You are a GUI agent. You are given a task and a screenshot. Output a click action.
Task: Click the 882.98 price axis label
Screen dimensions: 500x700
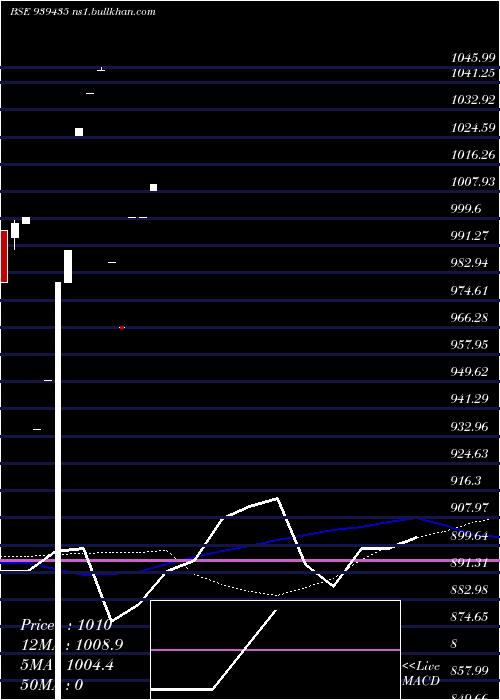[x=469, y=590]
